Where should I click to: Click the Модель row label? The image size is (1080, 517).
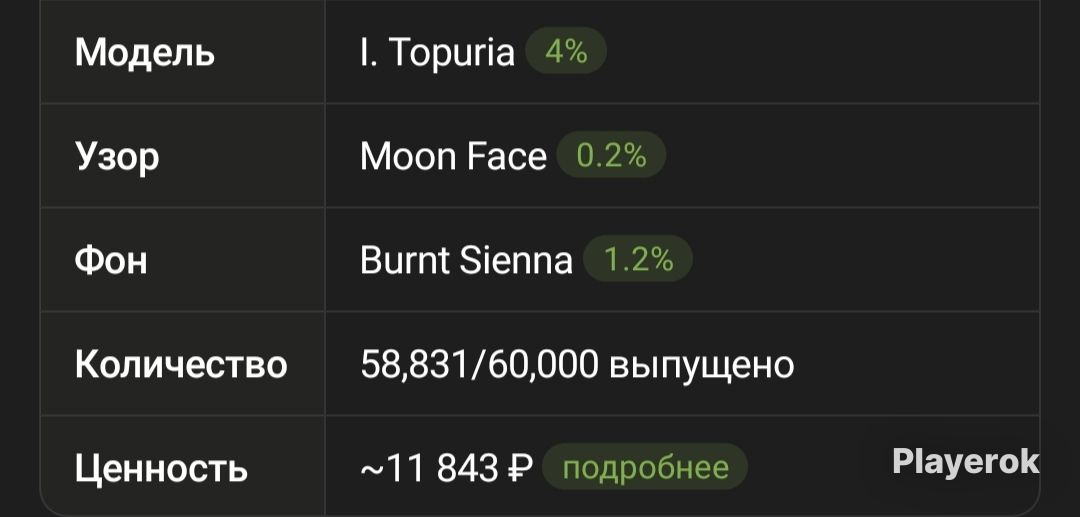click(x=145, y=53)
